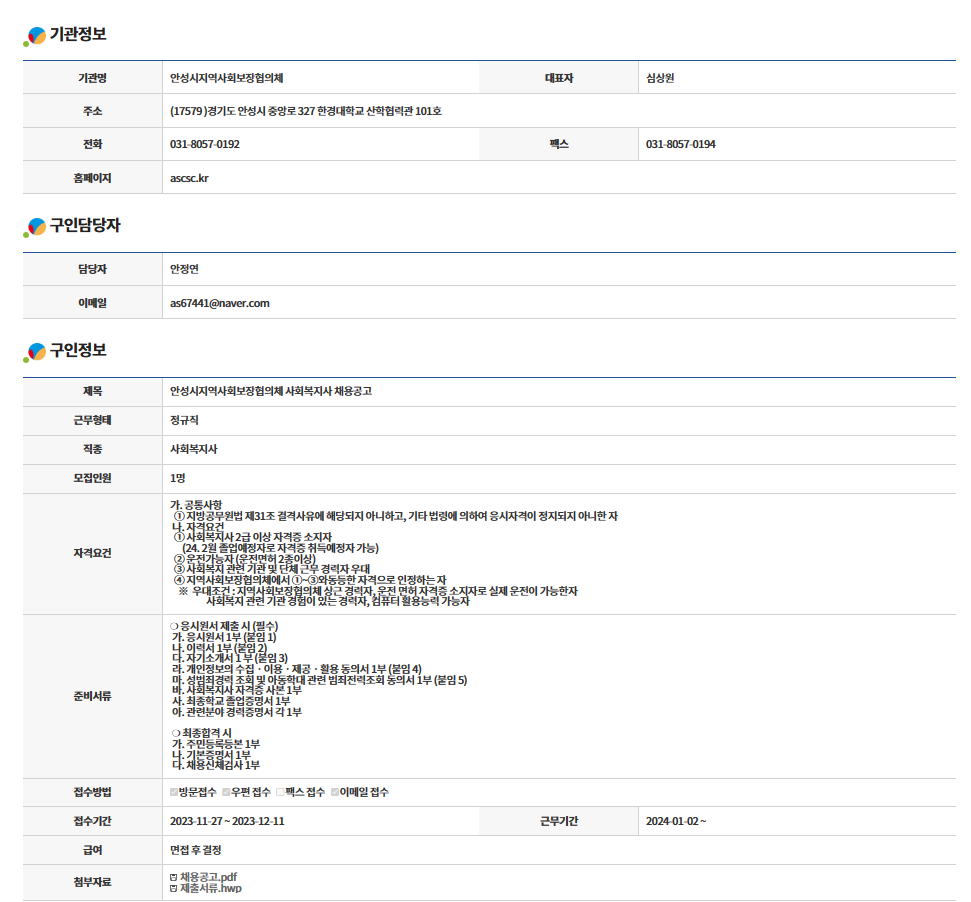Image resolution: width=971 pixels, height=902 pixels.
Task: Click the 기관정보 heading text
Action: click(x=78, y=35)
